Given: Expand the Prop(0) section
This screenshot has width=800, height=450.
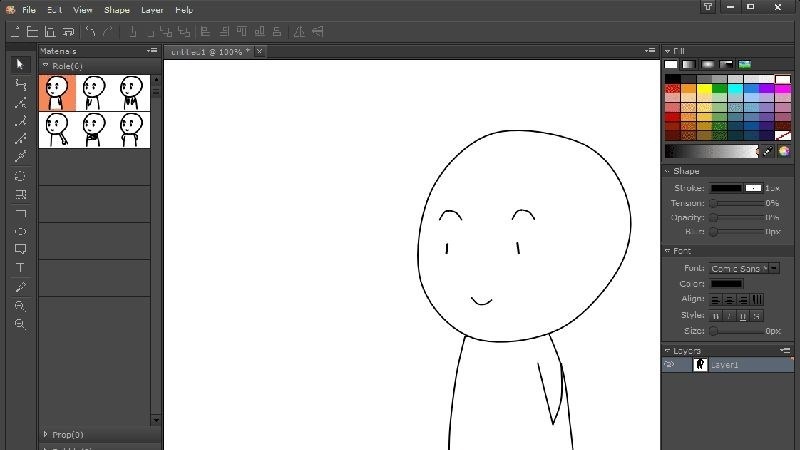Looking at the screenshot, I should [46, 434].
